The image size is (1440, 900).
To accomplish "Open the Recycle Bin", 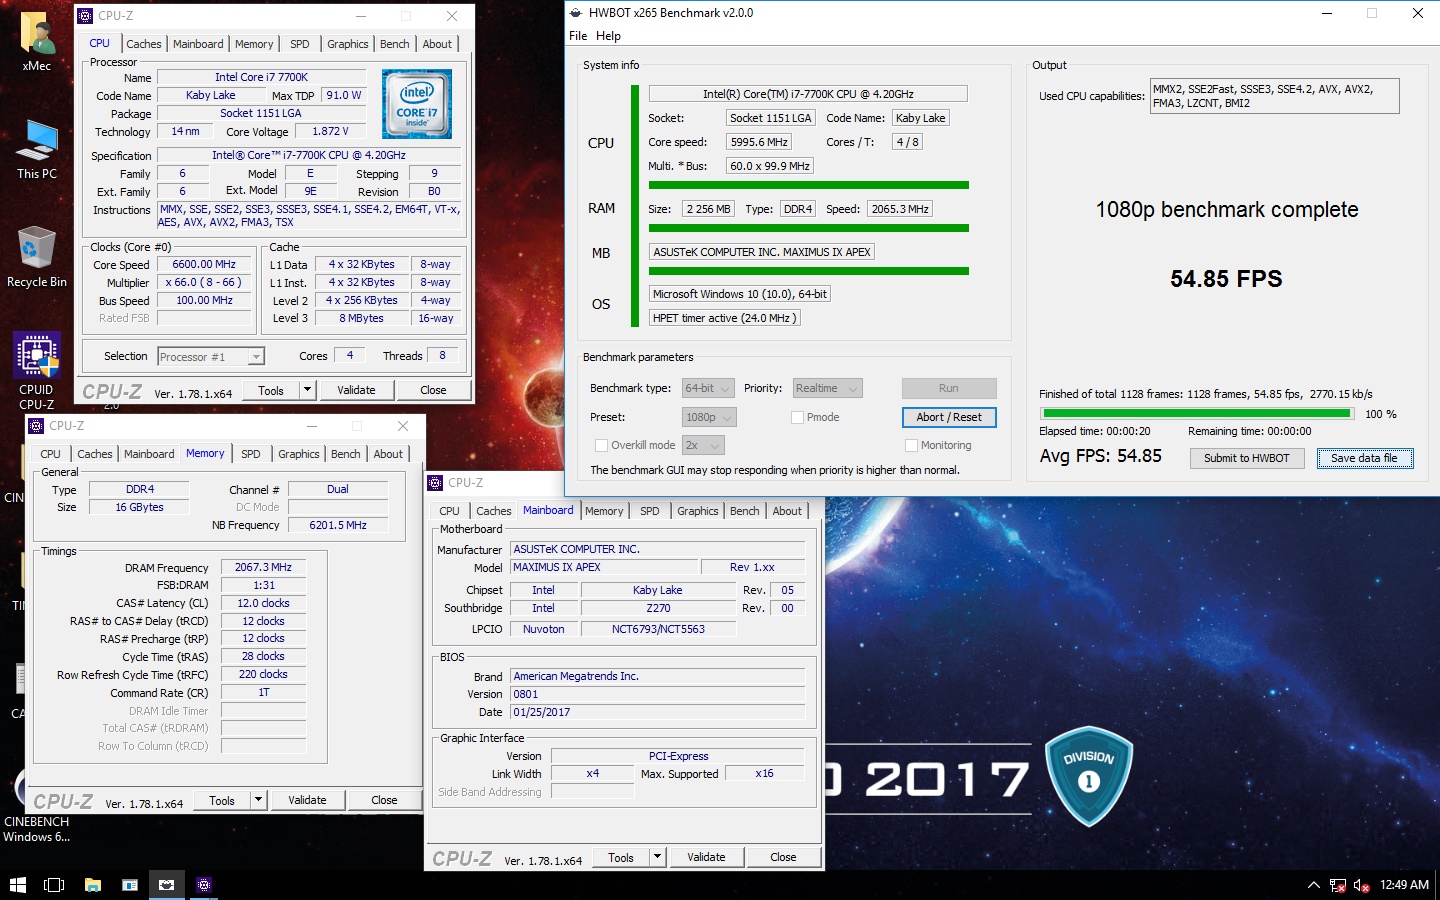I will pyautogui.click(x=37, y=258).
